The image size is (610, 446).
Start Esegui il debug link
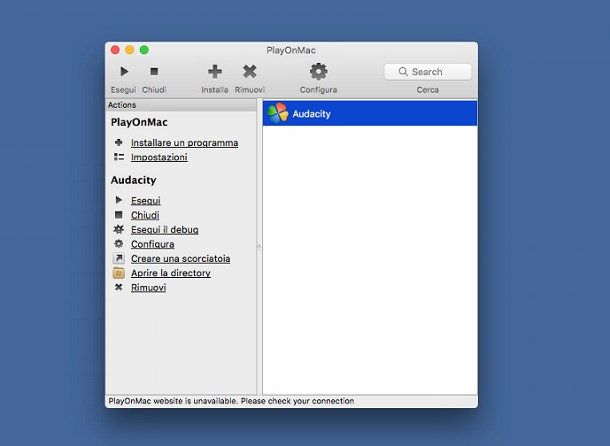coord(165,230)
